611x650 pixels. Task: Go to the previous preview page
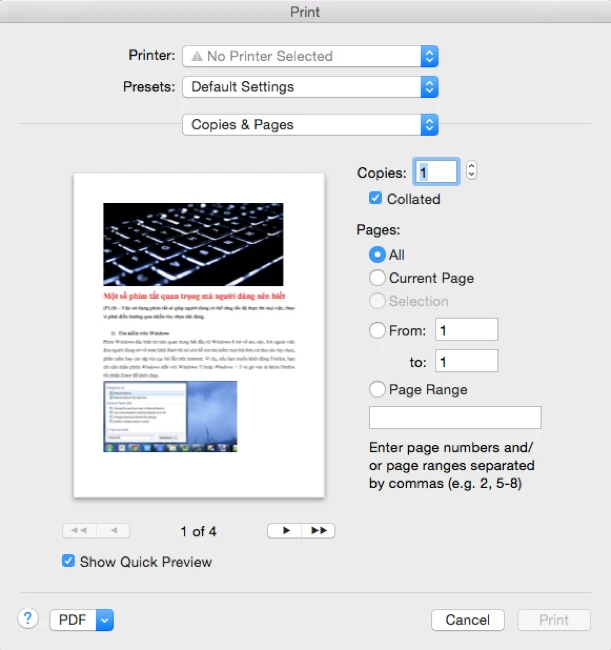113,531
